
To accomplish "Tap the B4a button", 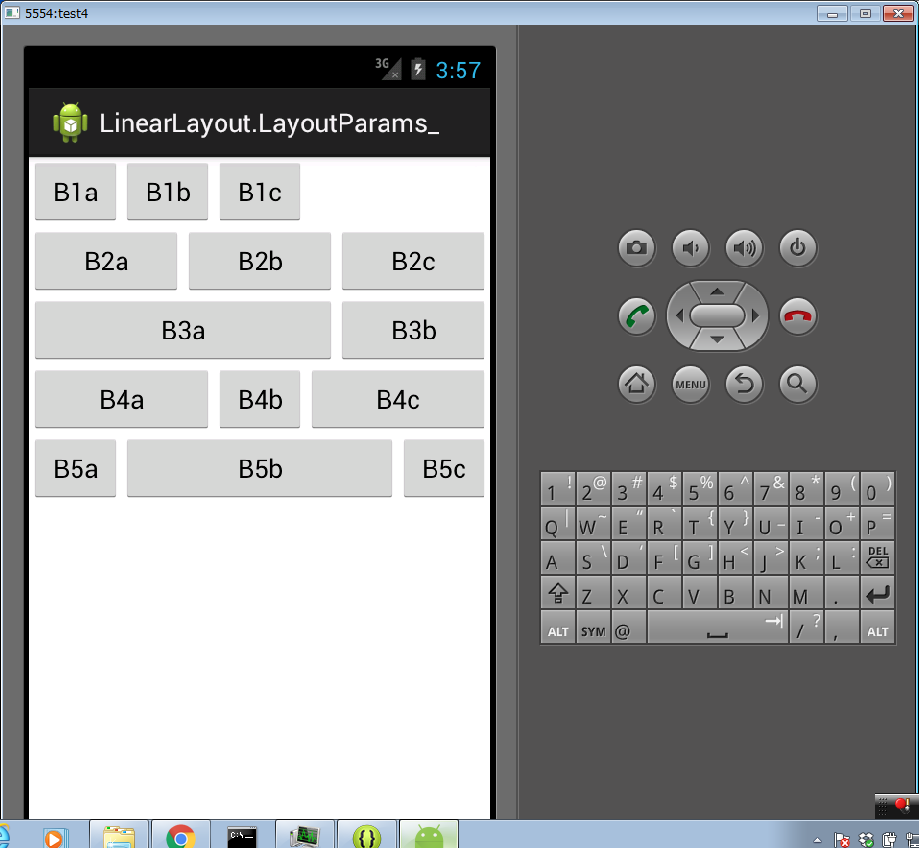I will [121, 399].
